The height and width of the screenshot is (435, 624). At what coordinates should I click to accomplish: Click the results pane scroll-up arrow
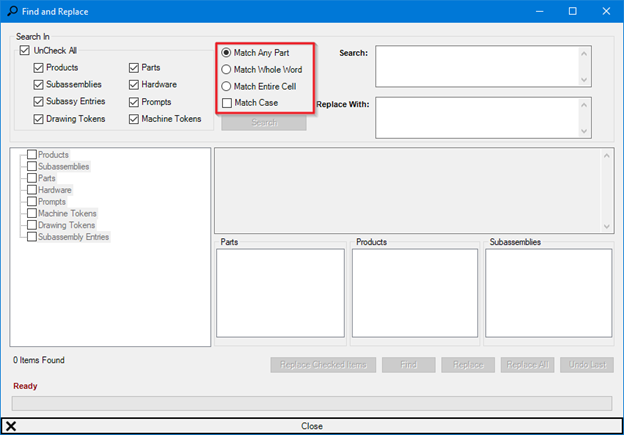606,156
